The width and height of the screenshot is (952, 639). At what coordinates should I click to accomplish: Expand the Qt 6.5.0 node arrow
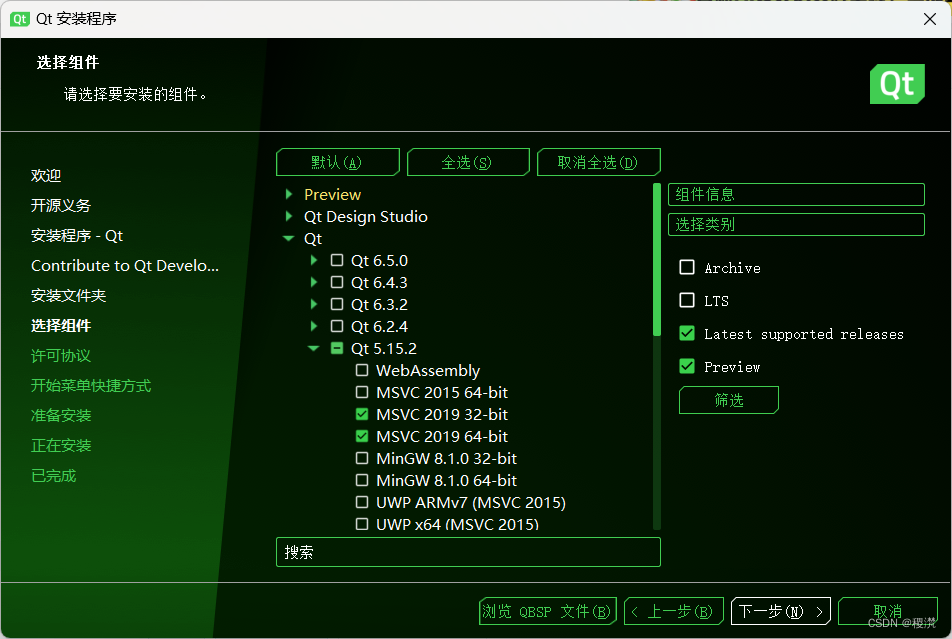(x=314, y=260)
